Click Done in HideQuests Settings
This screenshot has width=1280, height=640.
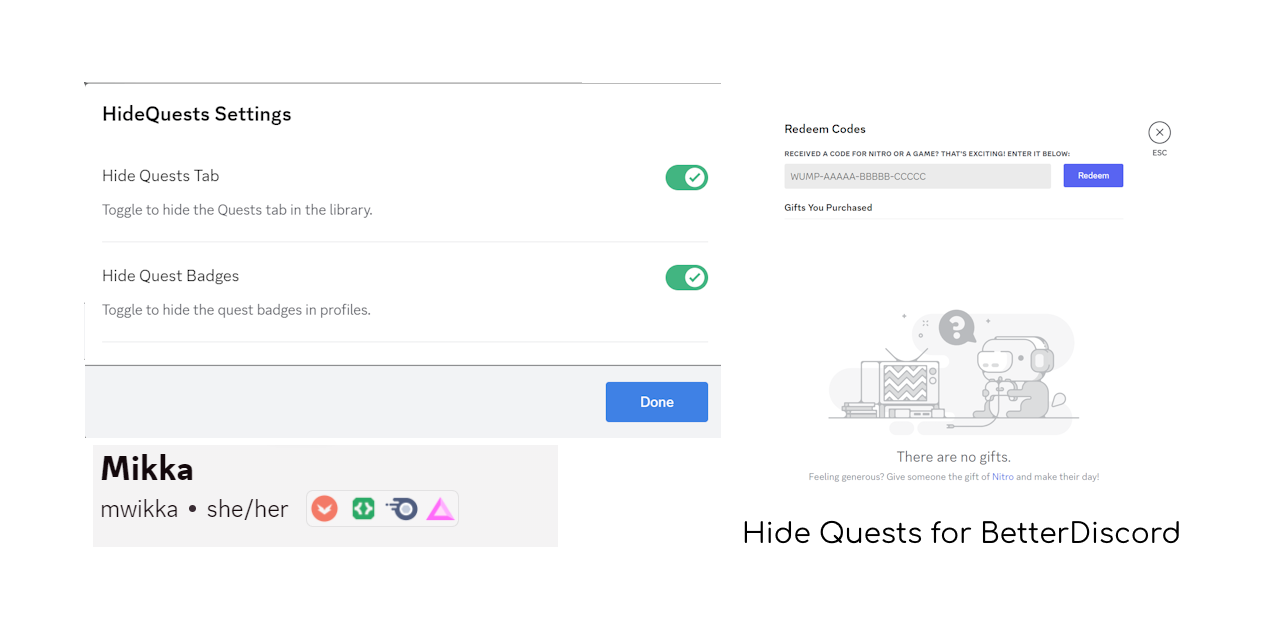[657, 402]
